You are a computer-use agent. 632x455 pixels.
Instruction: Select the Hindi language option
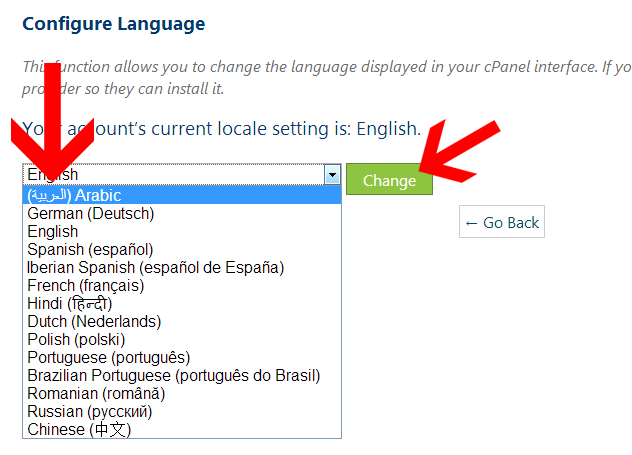coord(70,304)
